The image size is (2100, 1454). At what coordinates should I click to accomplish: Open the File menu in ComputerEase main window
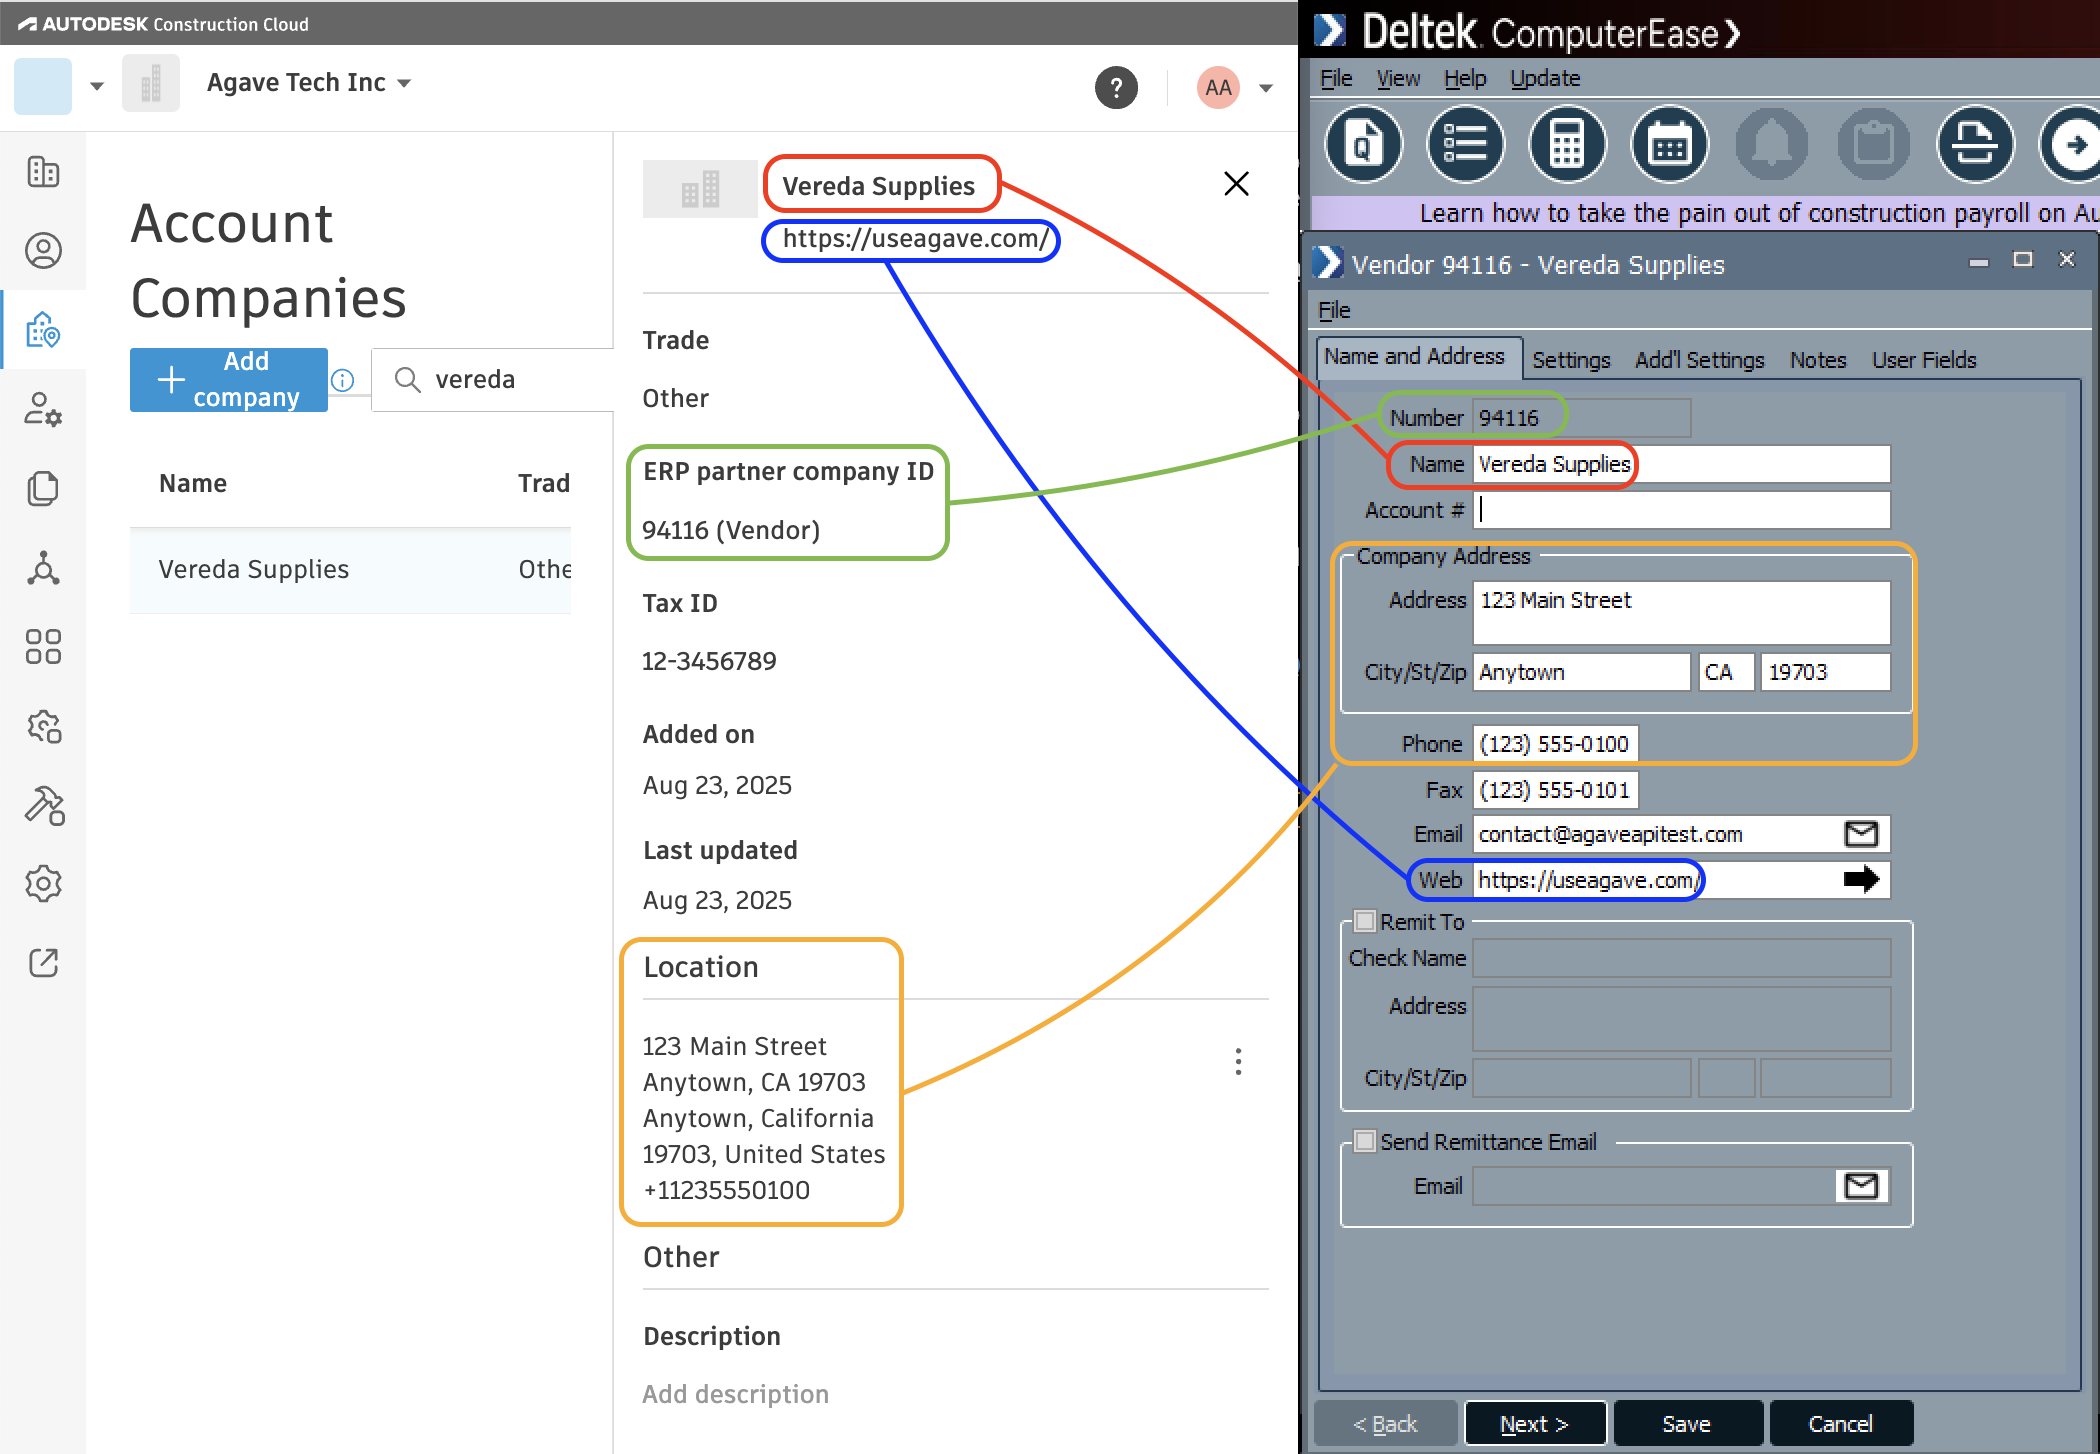pos(1336,78)
